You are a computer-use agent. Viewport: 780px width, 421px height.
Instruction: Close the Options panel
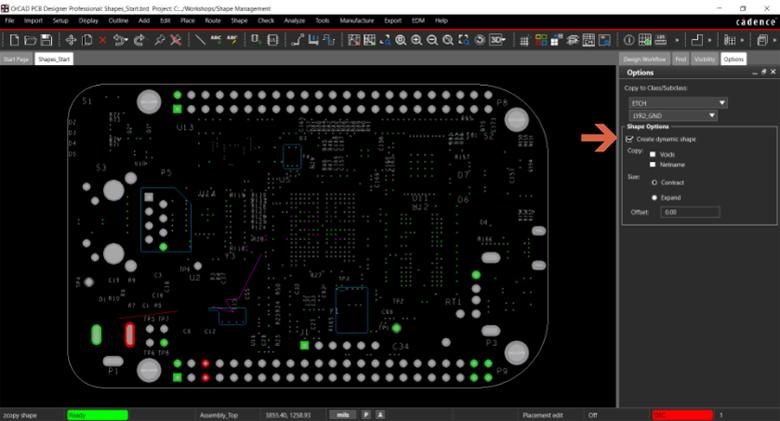pos(773,72)
